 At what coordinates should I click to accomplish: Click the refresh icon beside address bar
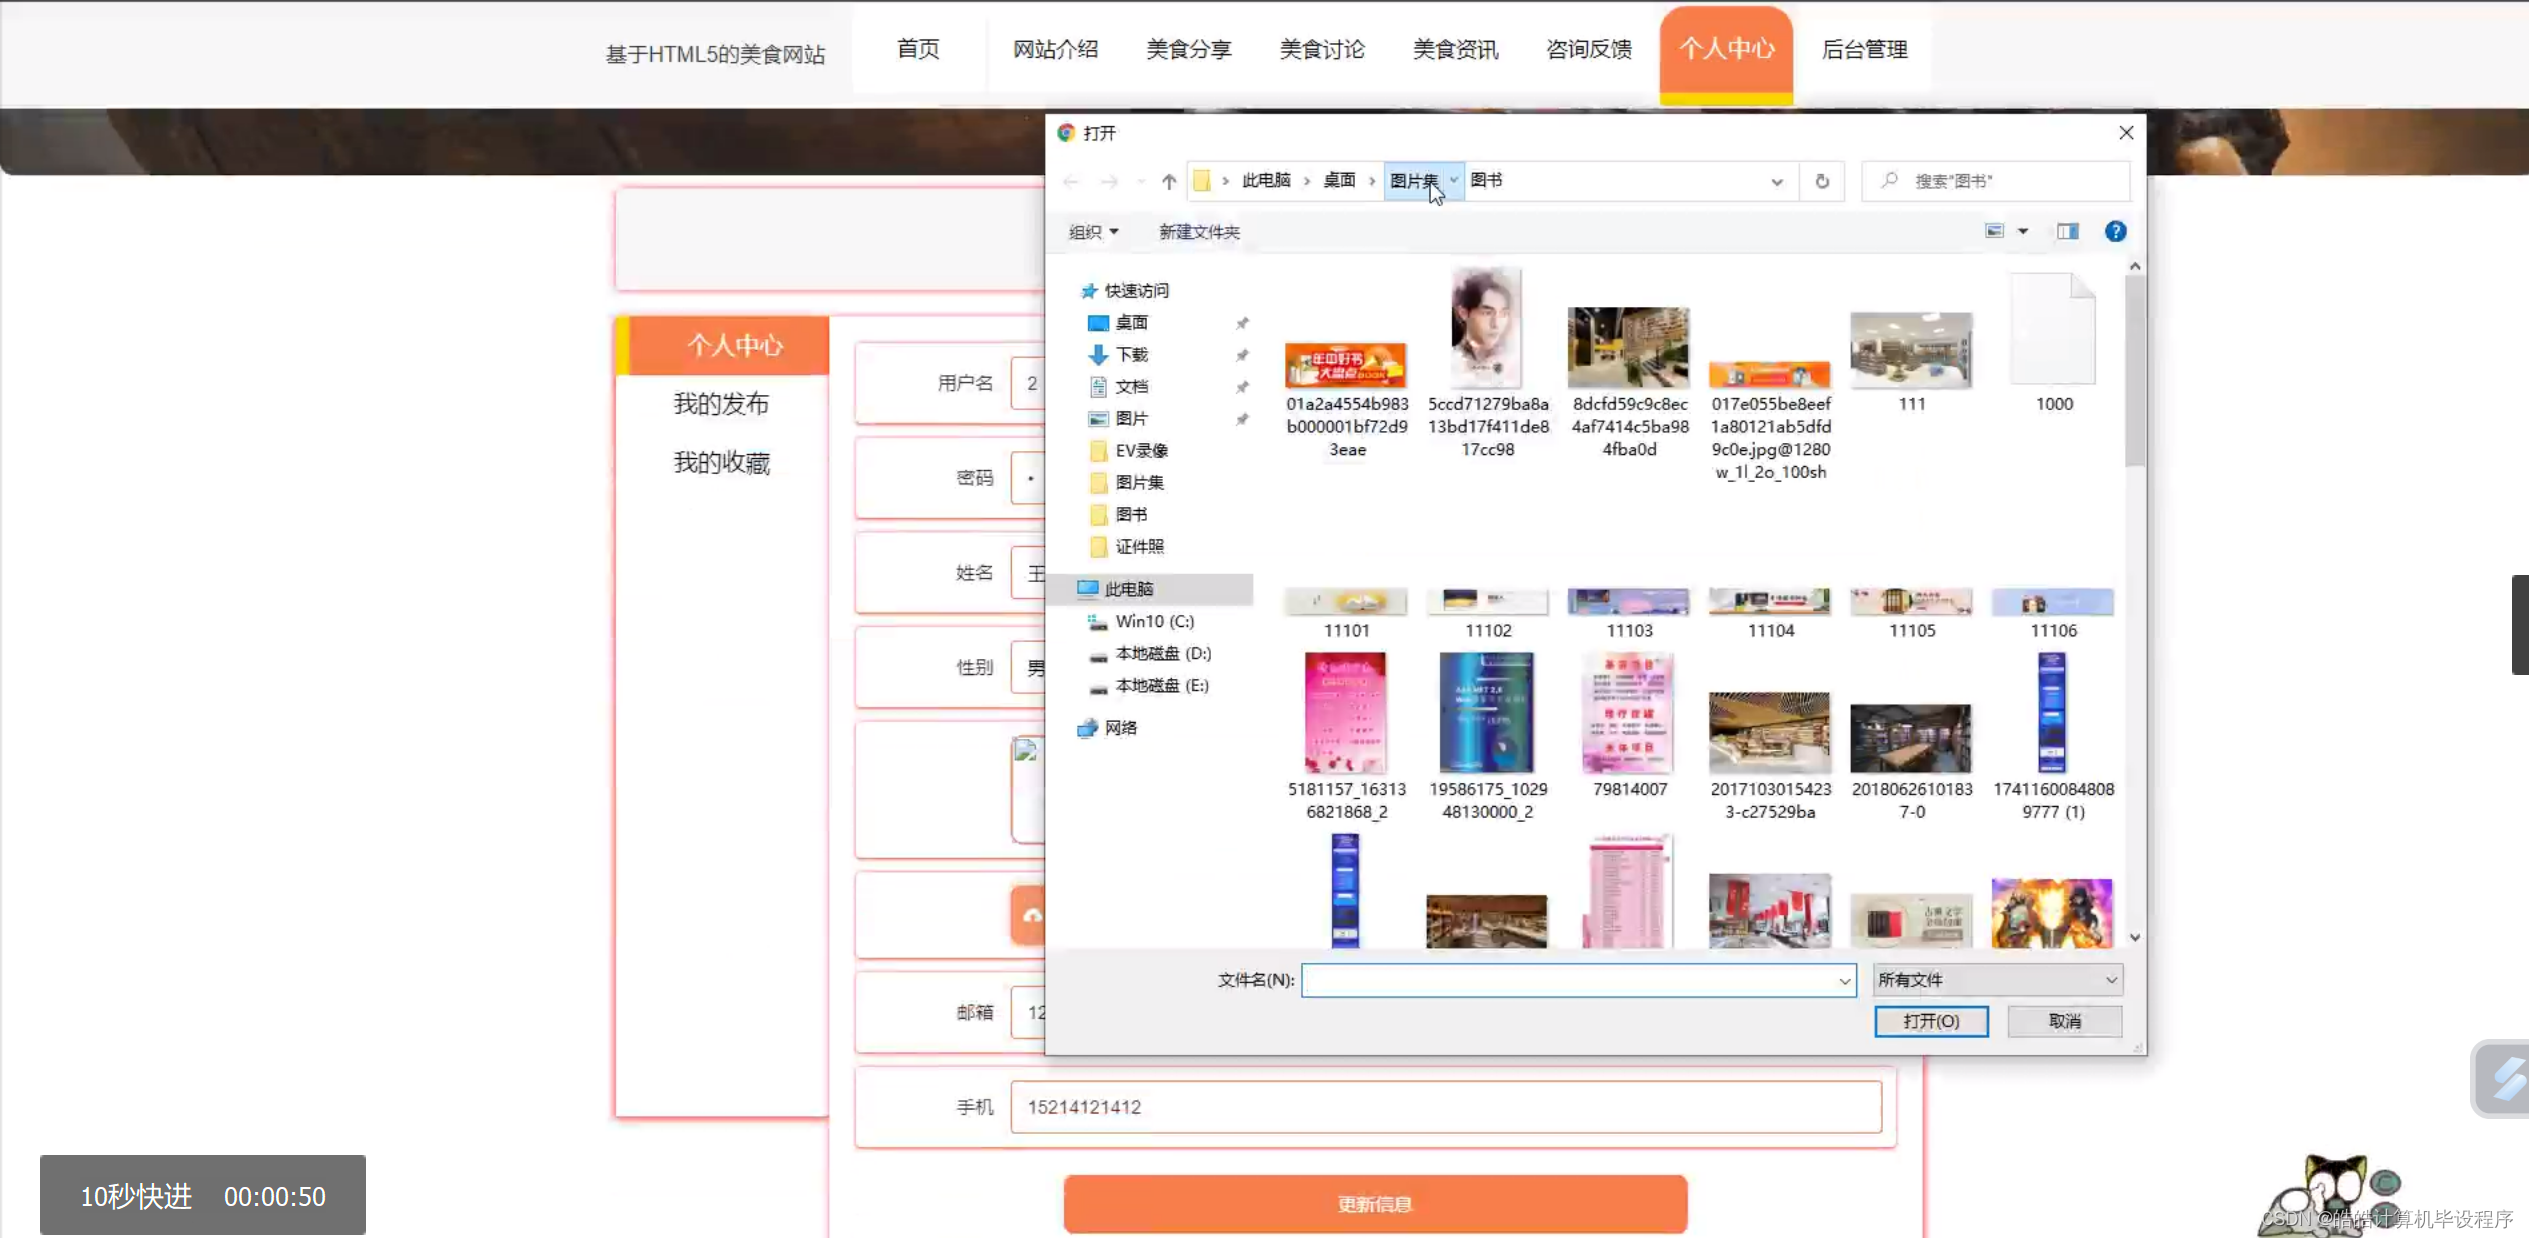click(1822, 181)
